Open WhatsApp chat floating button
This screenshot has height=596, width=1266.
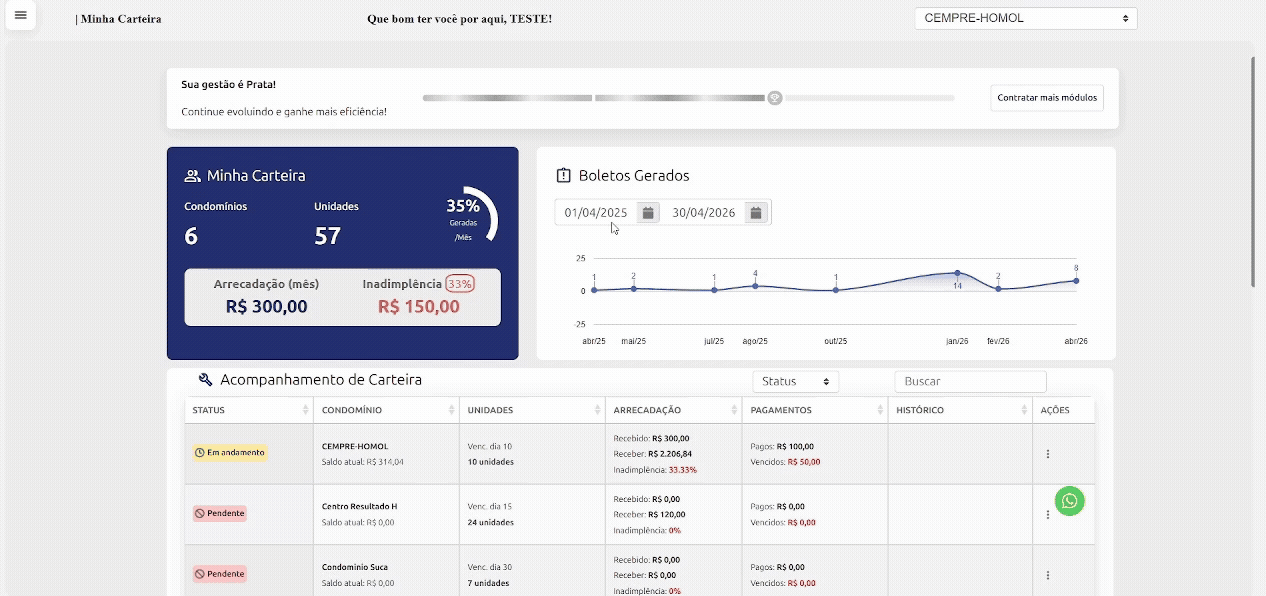[x=1069, y=501]
